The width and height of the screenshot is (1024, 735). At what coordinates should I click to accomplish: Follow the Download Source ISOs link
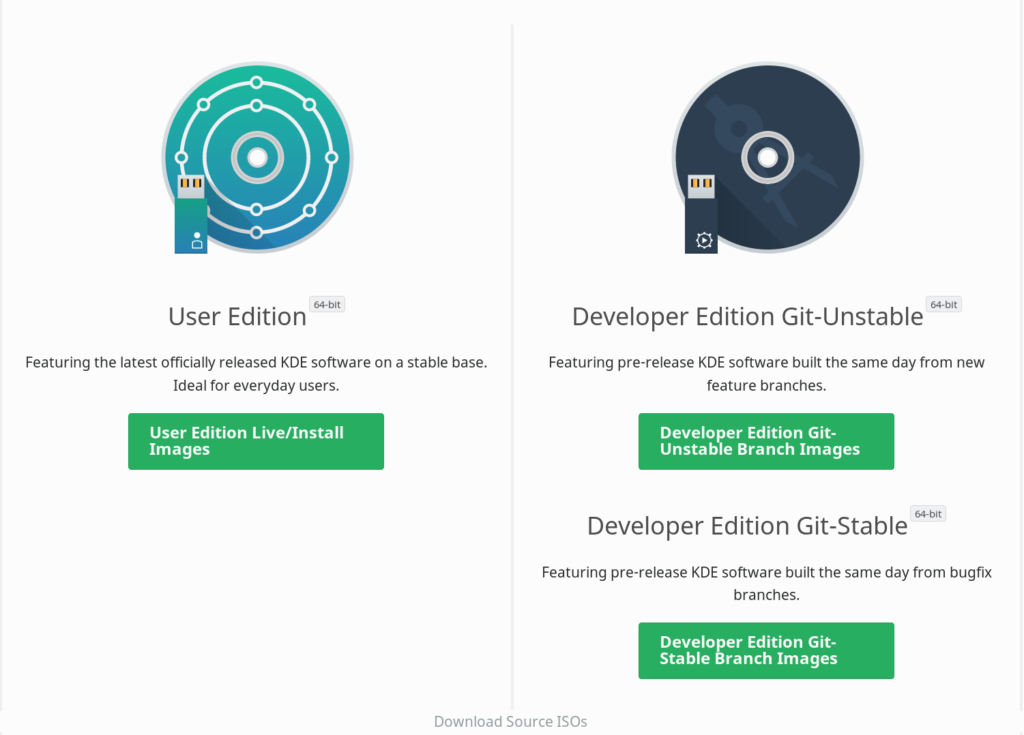pos(511,721)
